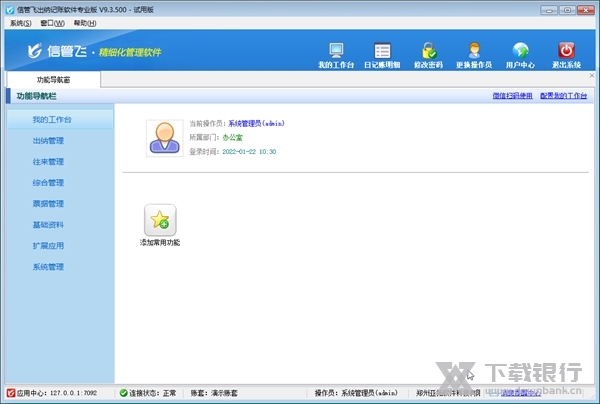The width and height of the screenshot is (600, 404).
Task: Click login time 2022-01-22 10:30
Action: pyautogui.click(x=249, y=152)
